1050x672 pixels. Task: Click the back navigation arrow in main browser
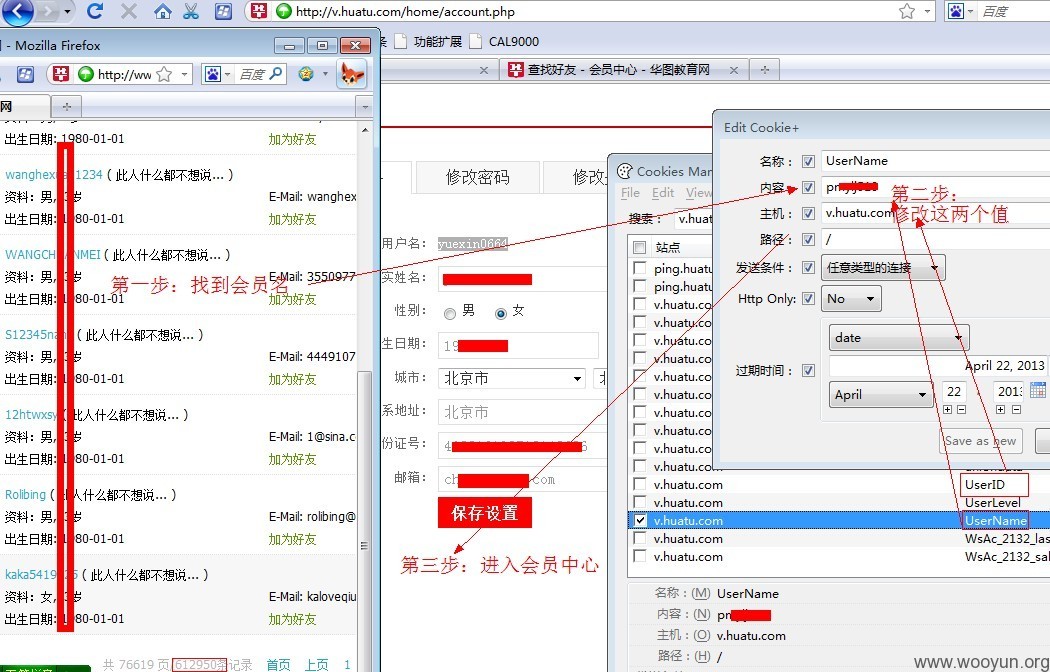17,11
